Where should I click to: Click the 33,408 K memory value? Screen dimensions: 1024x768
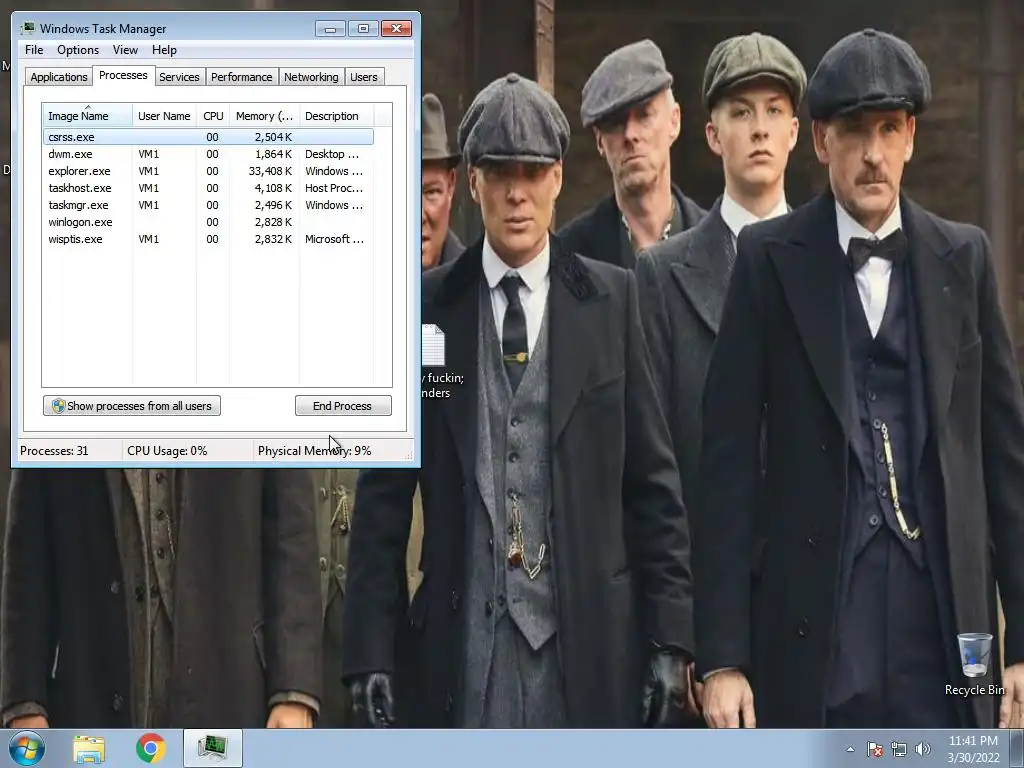(x=270, y=171)
